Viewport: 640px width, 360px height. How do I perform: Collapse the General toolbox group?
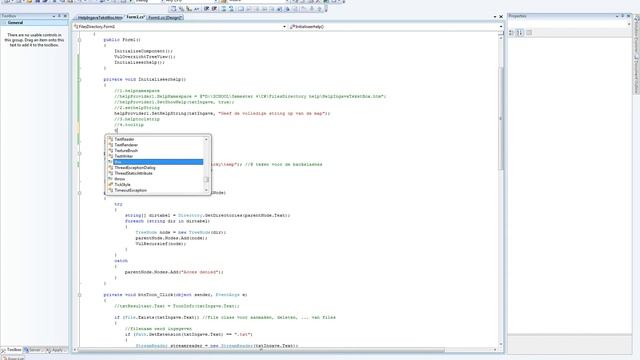(x=4, y=23)
